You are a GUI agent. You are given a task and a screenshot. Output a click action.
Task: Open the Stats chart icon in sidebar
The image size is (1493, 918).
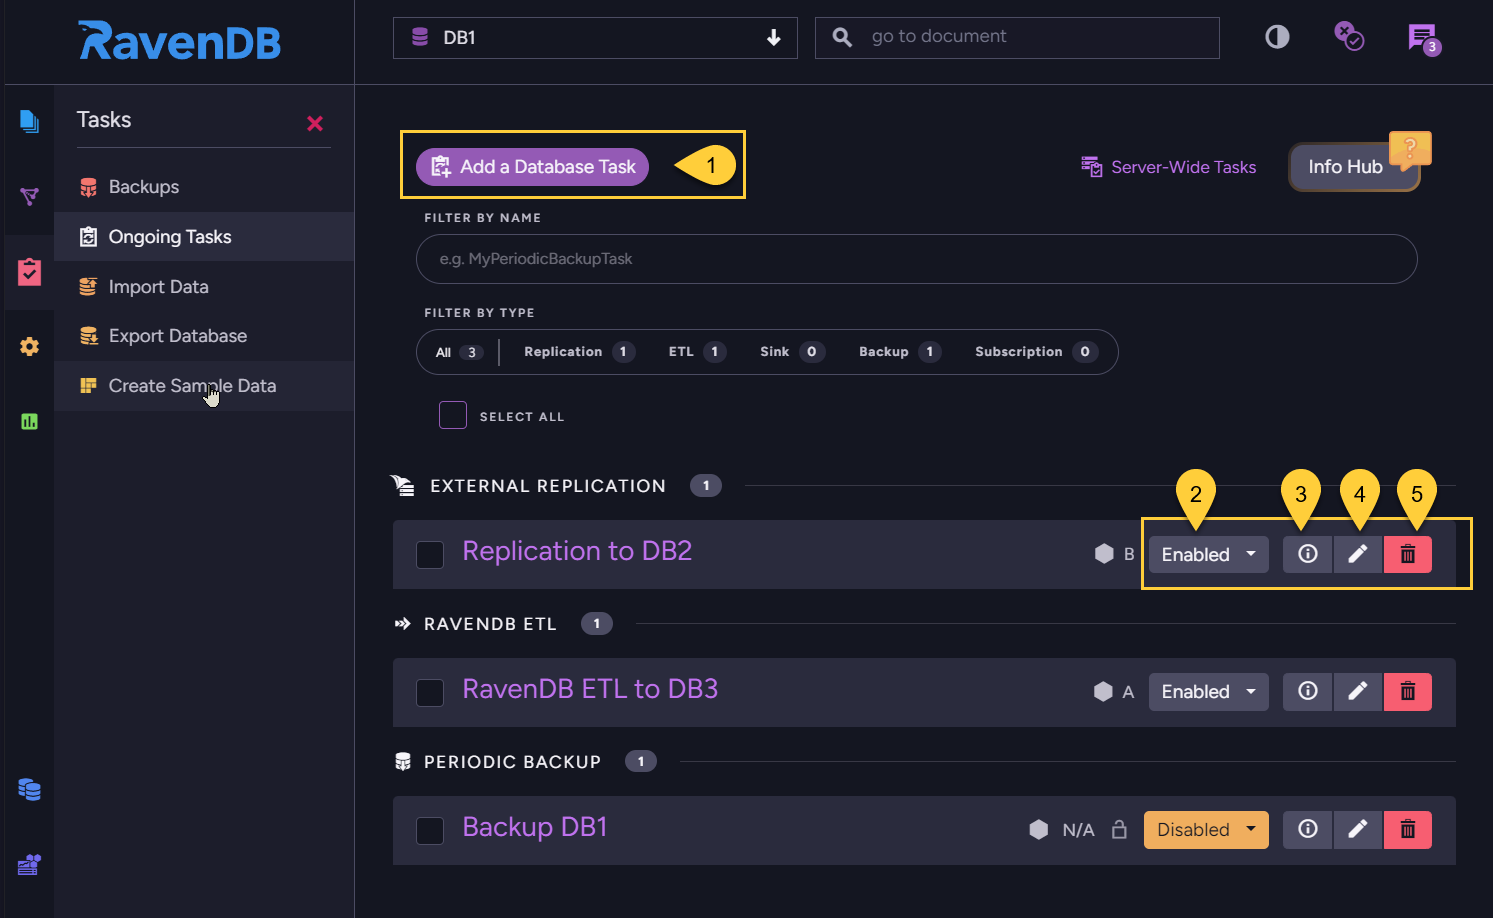29,421
